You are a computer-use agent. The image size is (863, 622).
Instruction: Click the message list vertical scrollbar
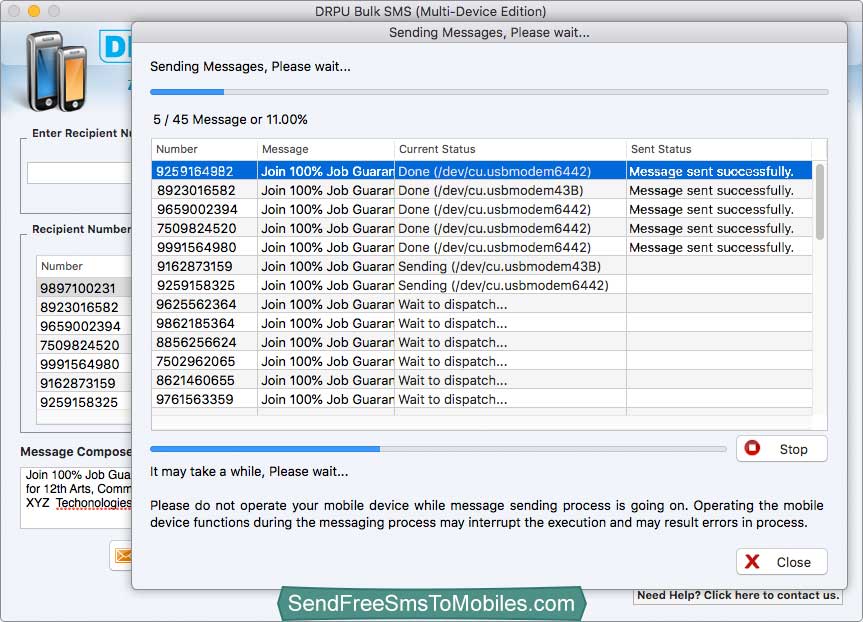click(x=820, y=201)
